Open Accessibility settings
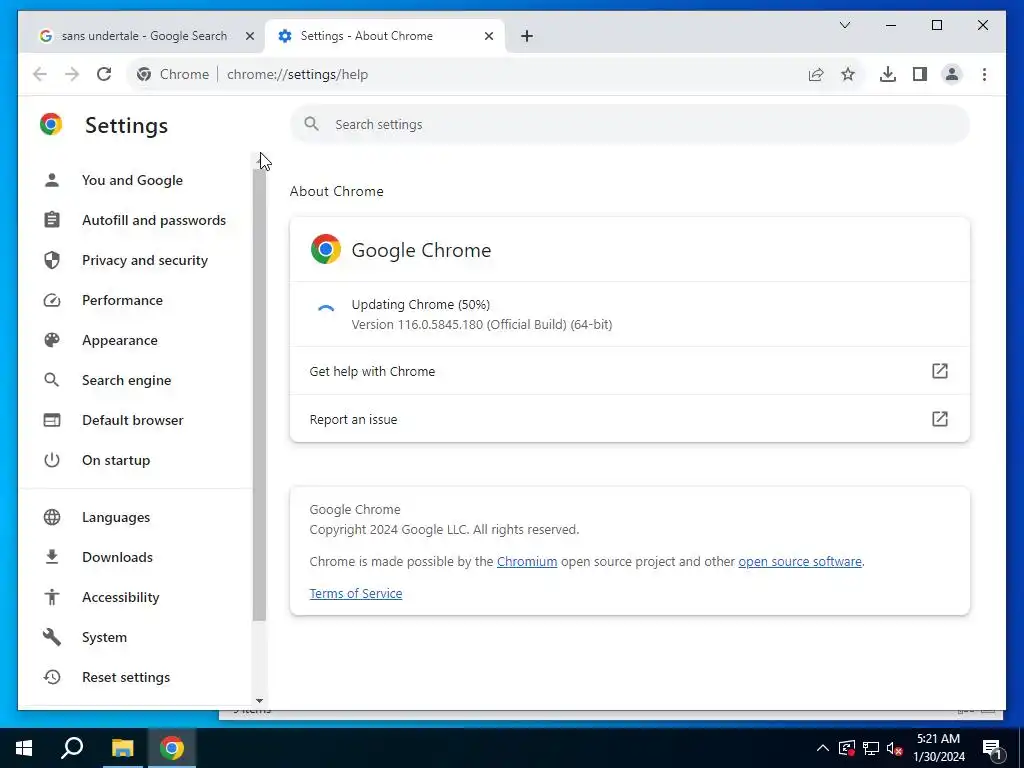Image resolution: width=1024 pixels, height=768 pixels. point(120,597)
